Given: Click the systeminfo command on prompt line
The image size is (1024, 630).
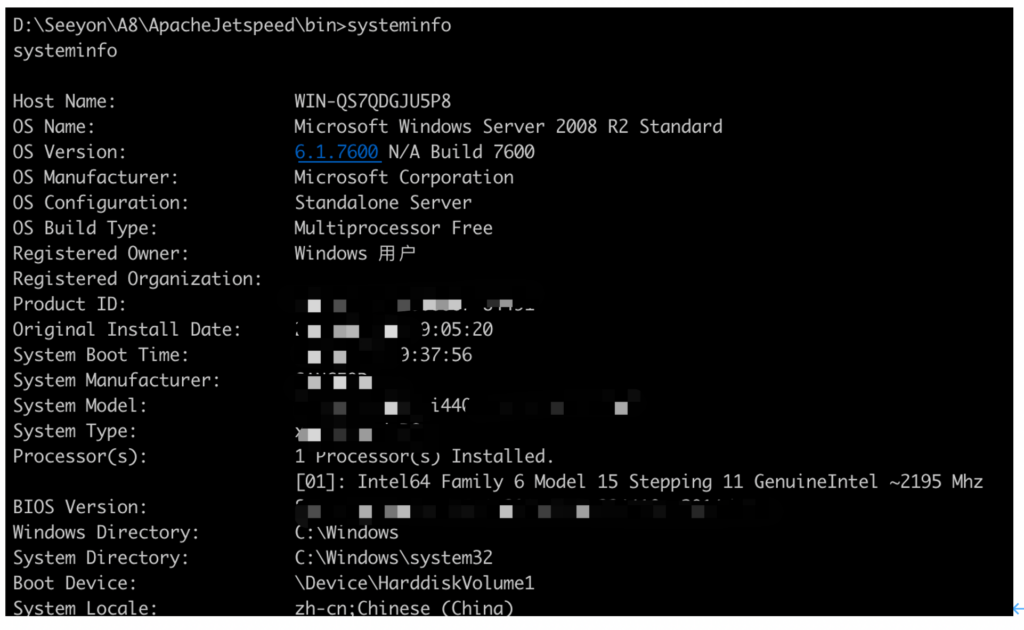Looking at the screenshot, I should (x=399, y=25).
